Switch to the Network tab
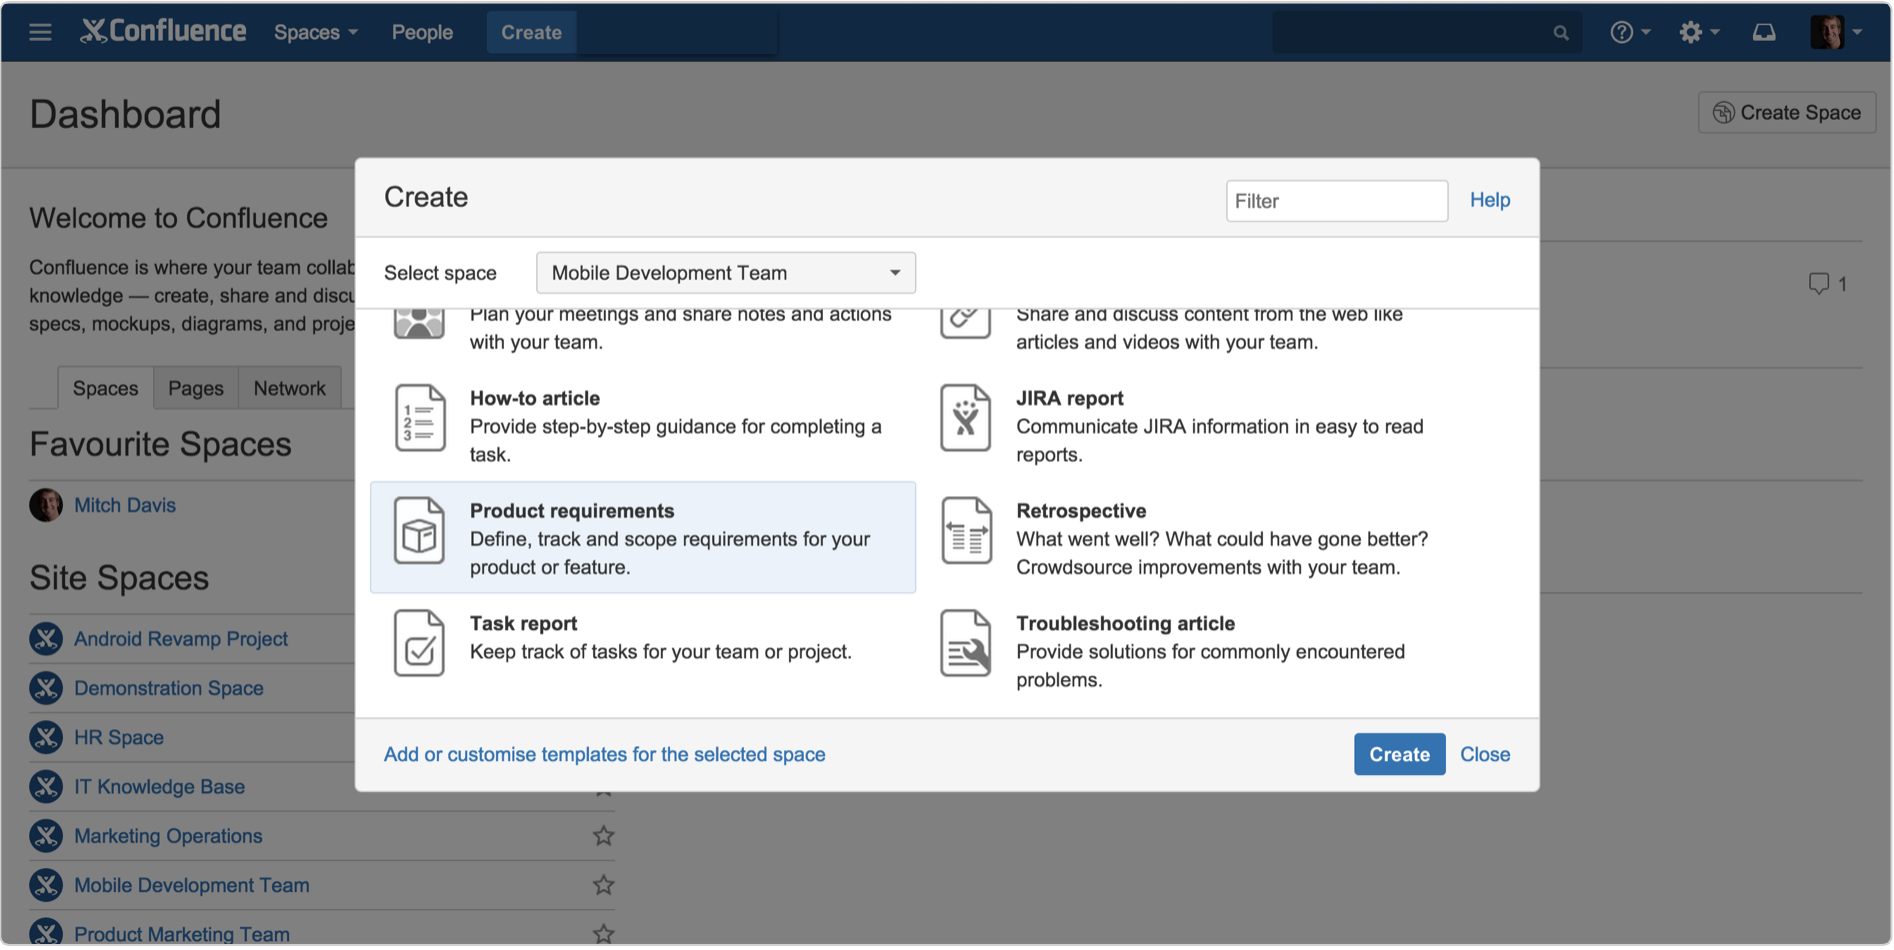 [289, 388]
